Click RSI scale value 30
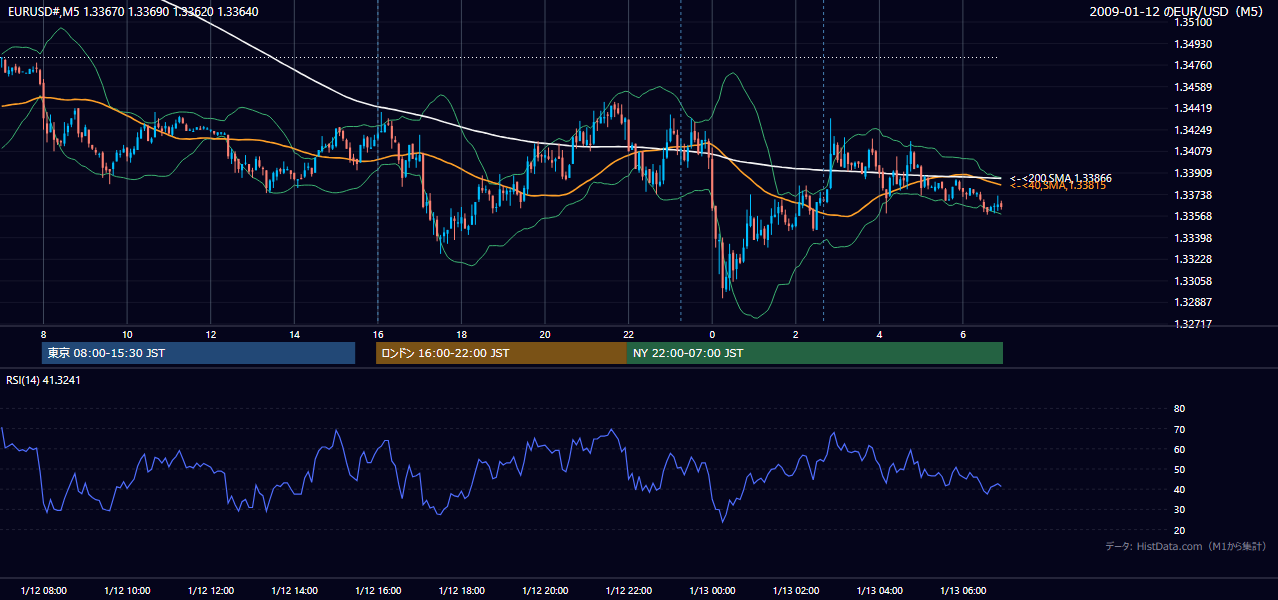1278x600 pixels. tap(1179, 510)
